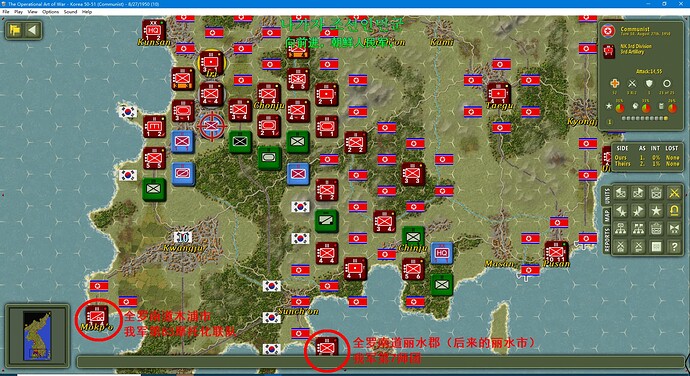This screenshot has height=376, width=690.
Task: Click the yellow crossed swords attack icon
Action: tap(674, 193)
